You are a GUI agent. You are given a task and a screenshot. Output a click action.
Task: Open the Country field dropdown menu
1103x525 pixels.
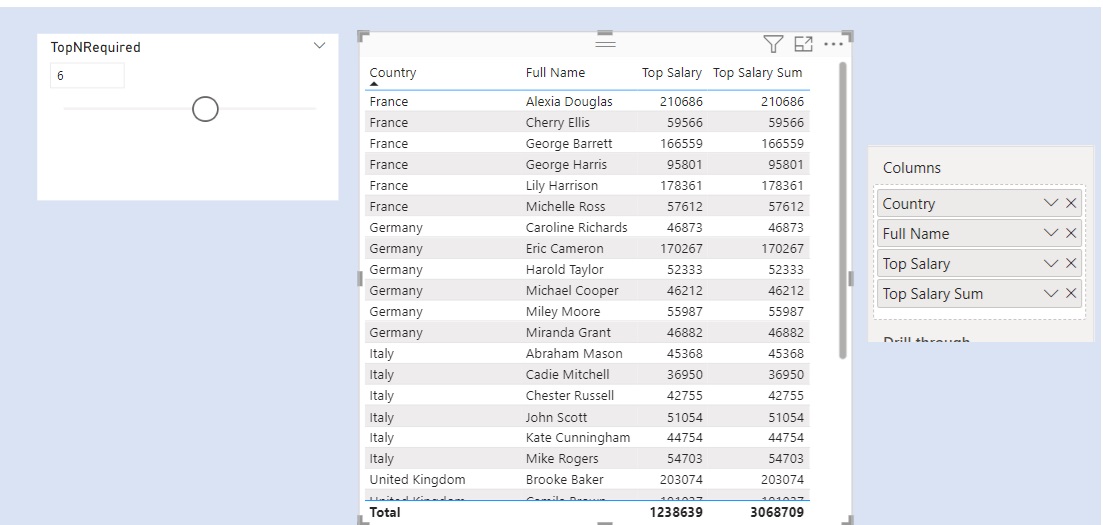[1050, 204]
